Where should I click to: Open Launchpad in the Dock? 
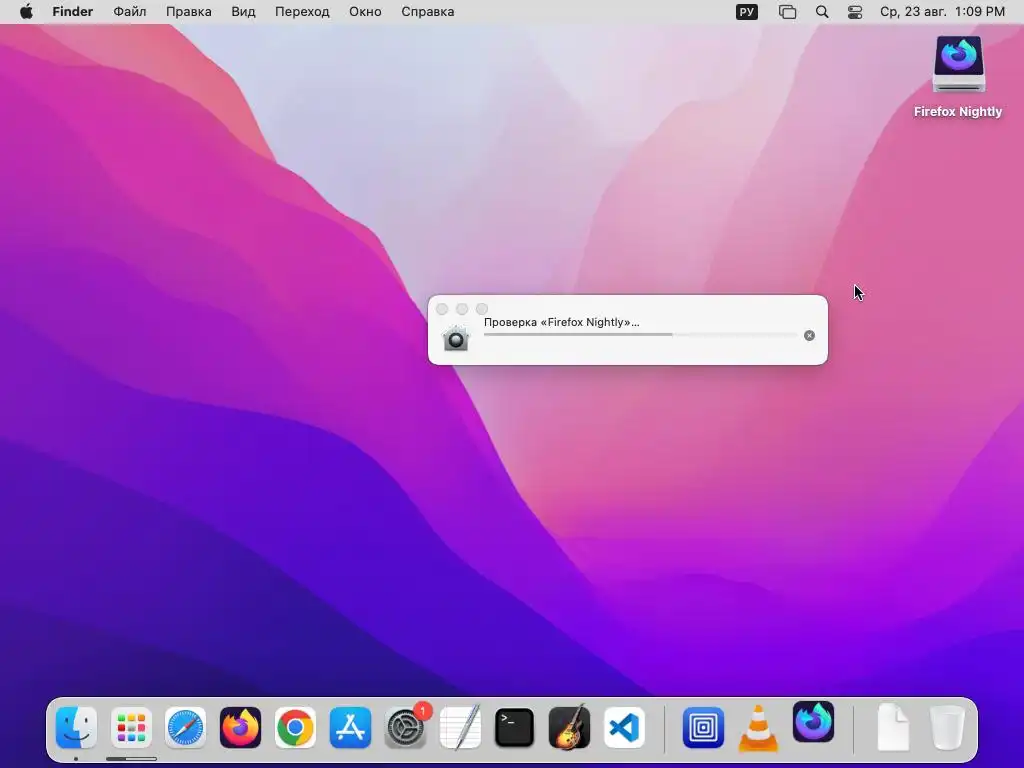point(131,727)
